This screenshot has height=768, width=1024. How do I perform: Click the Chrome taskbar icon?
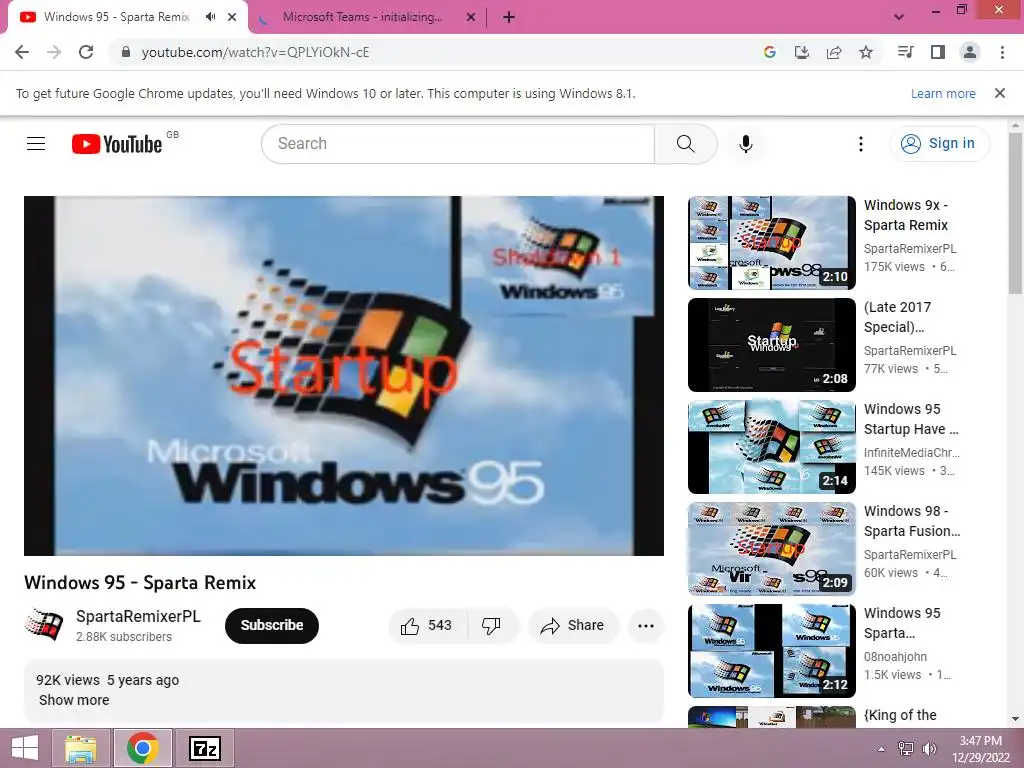[143, 748]
